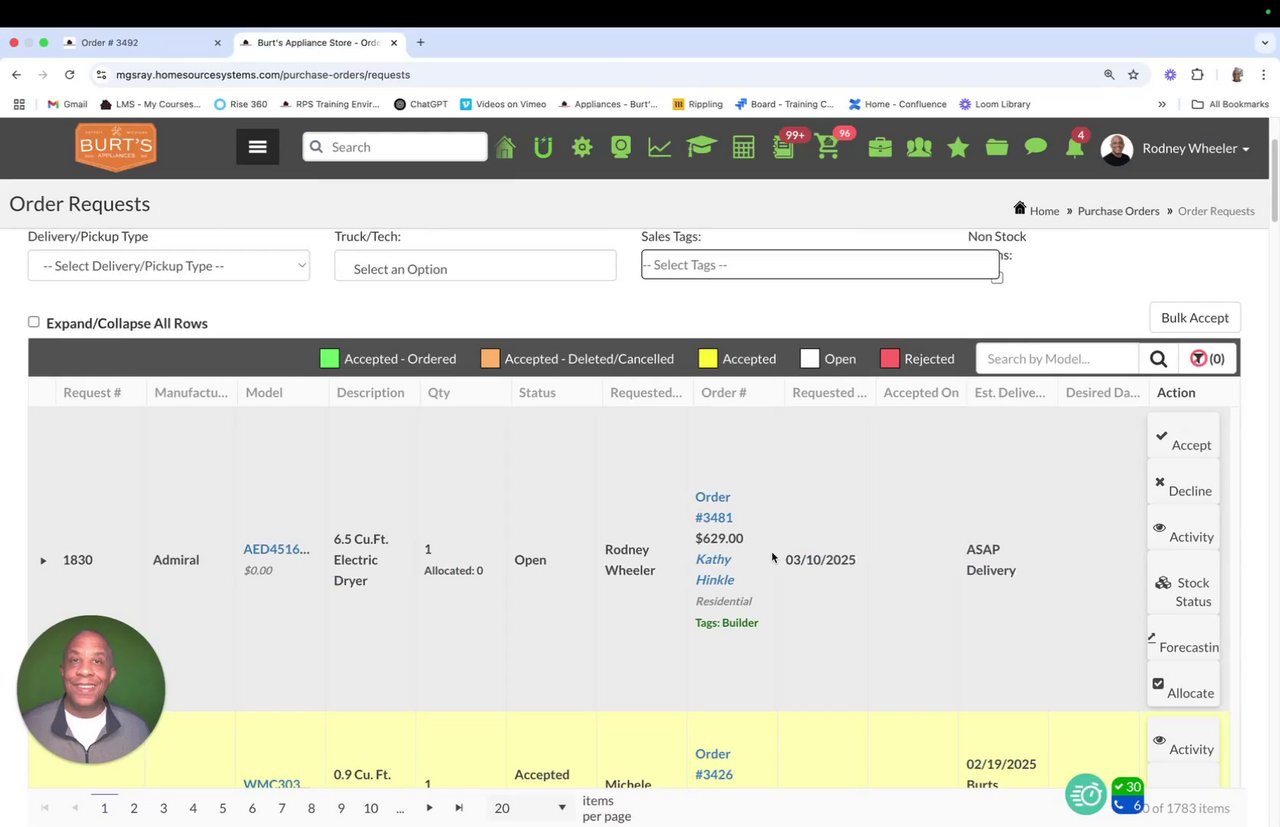
Task: Open the notebook icon with 99+ badge
Action: click(x=784, y=148)
